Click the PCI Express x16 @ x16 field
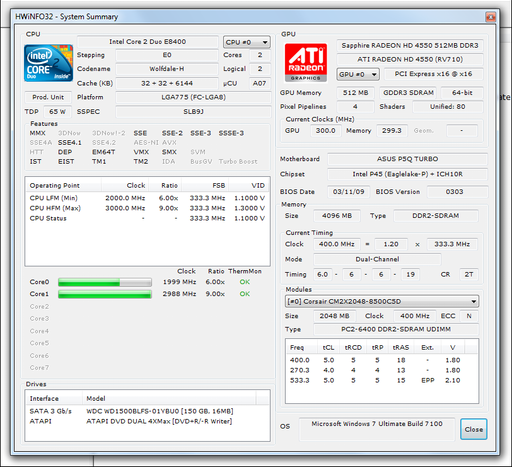This screenshot has height=467, width=512. (434, 74)
